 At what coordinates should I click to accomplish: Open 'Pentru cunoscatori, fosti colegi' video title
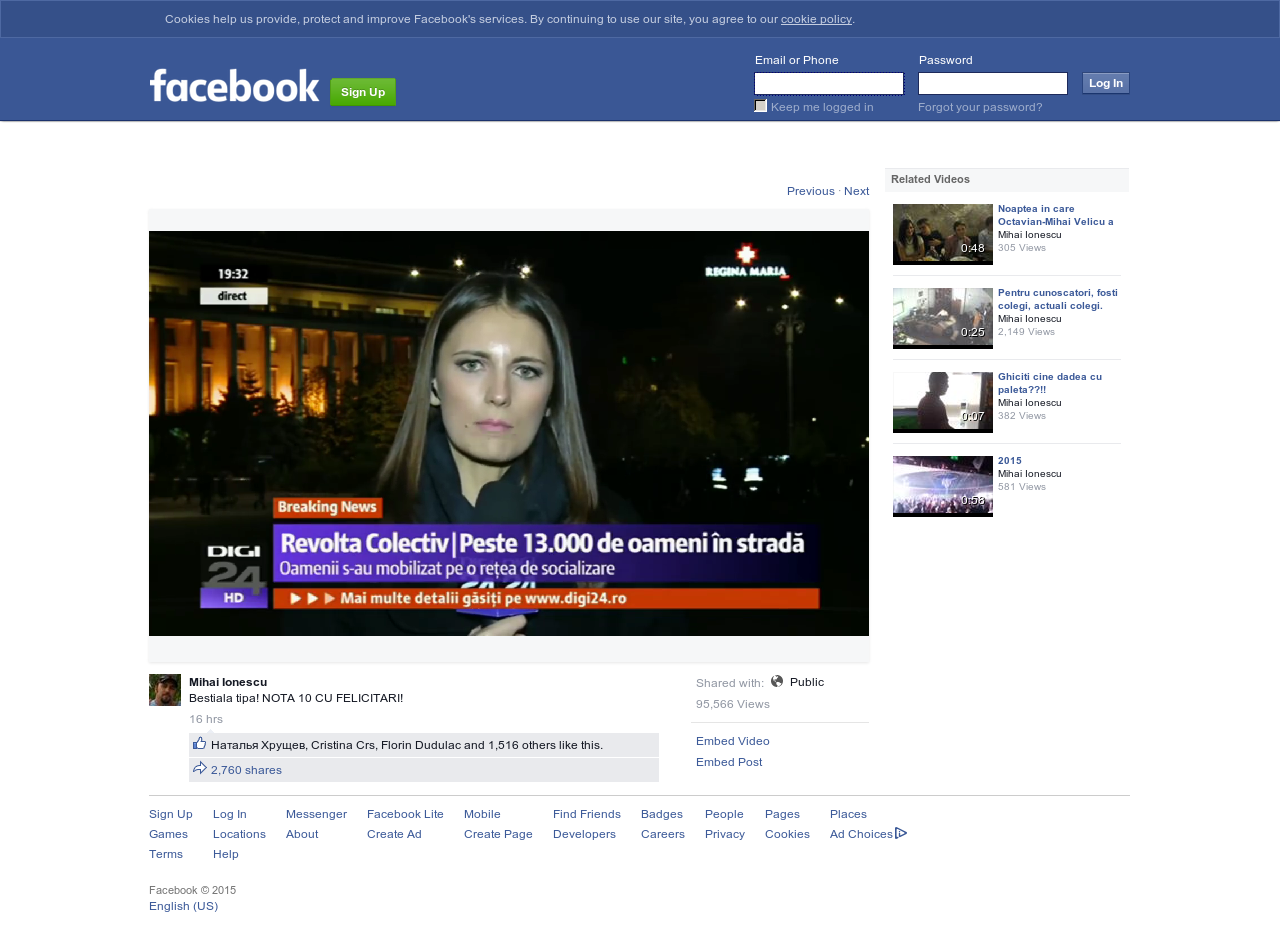(1058, 299)
